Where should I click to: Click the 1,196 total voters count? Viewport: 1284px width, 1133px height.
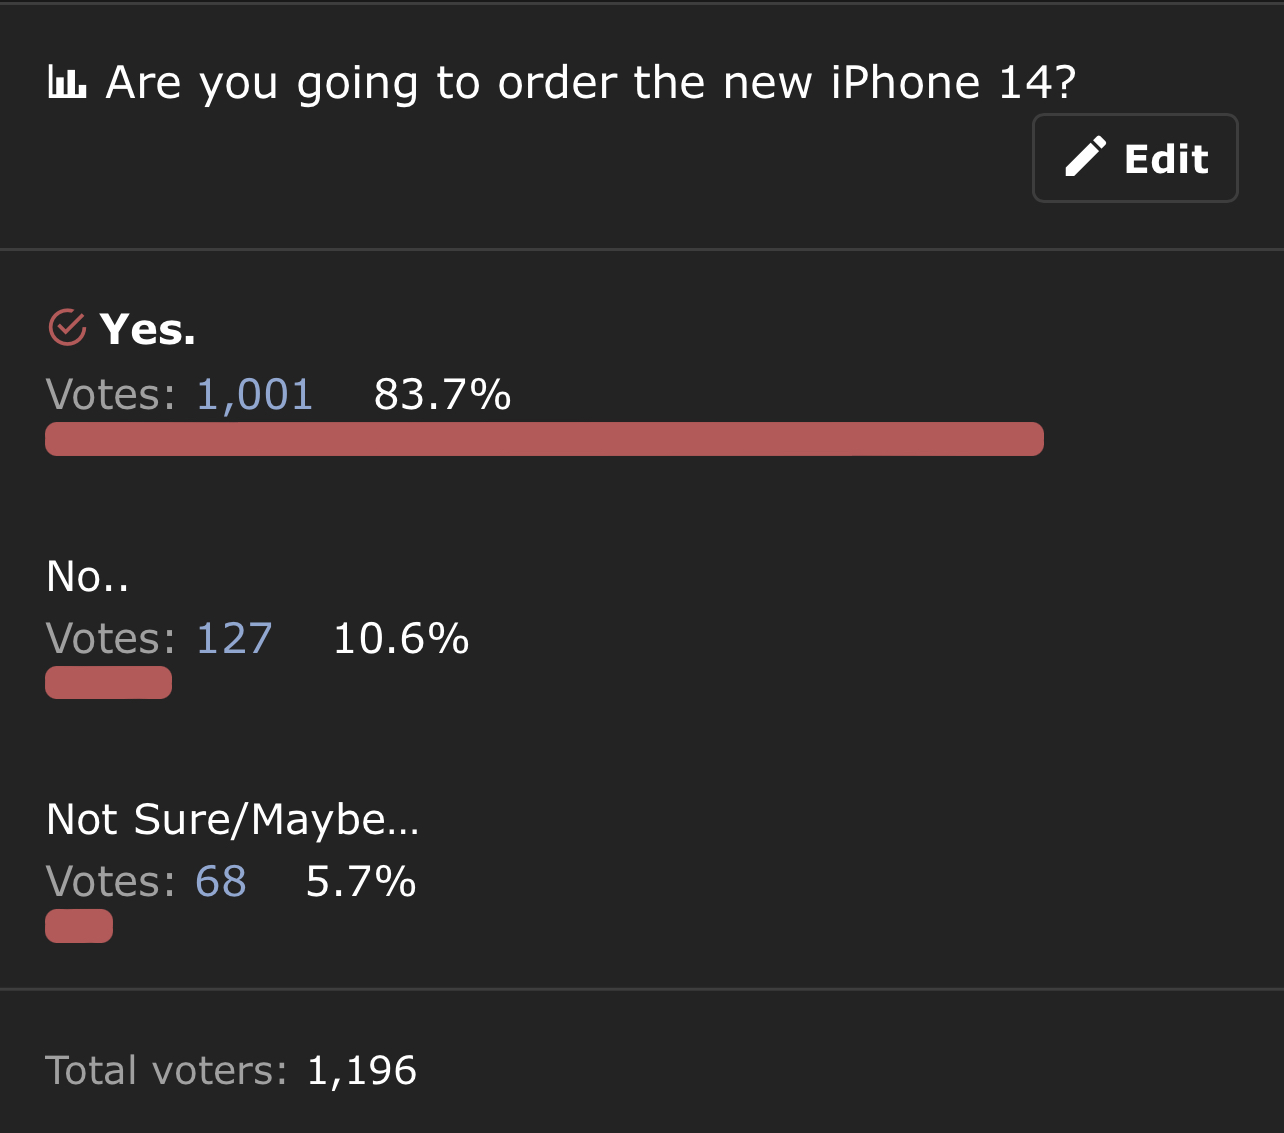[362, 1070]
